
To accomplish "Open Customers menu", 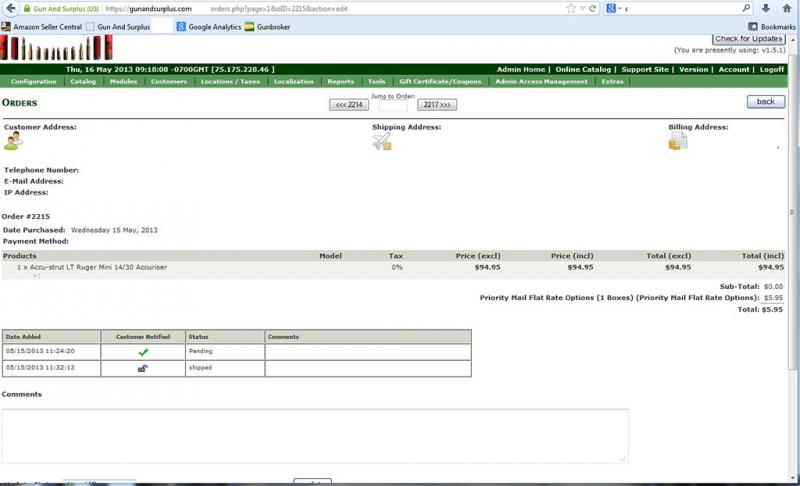I will pos(169,82).
